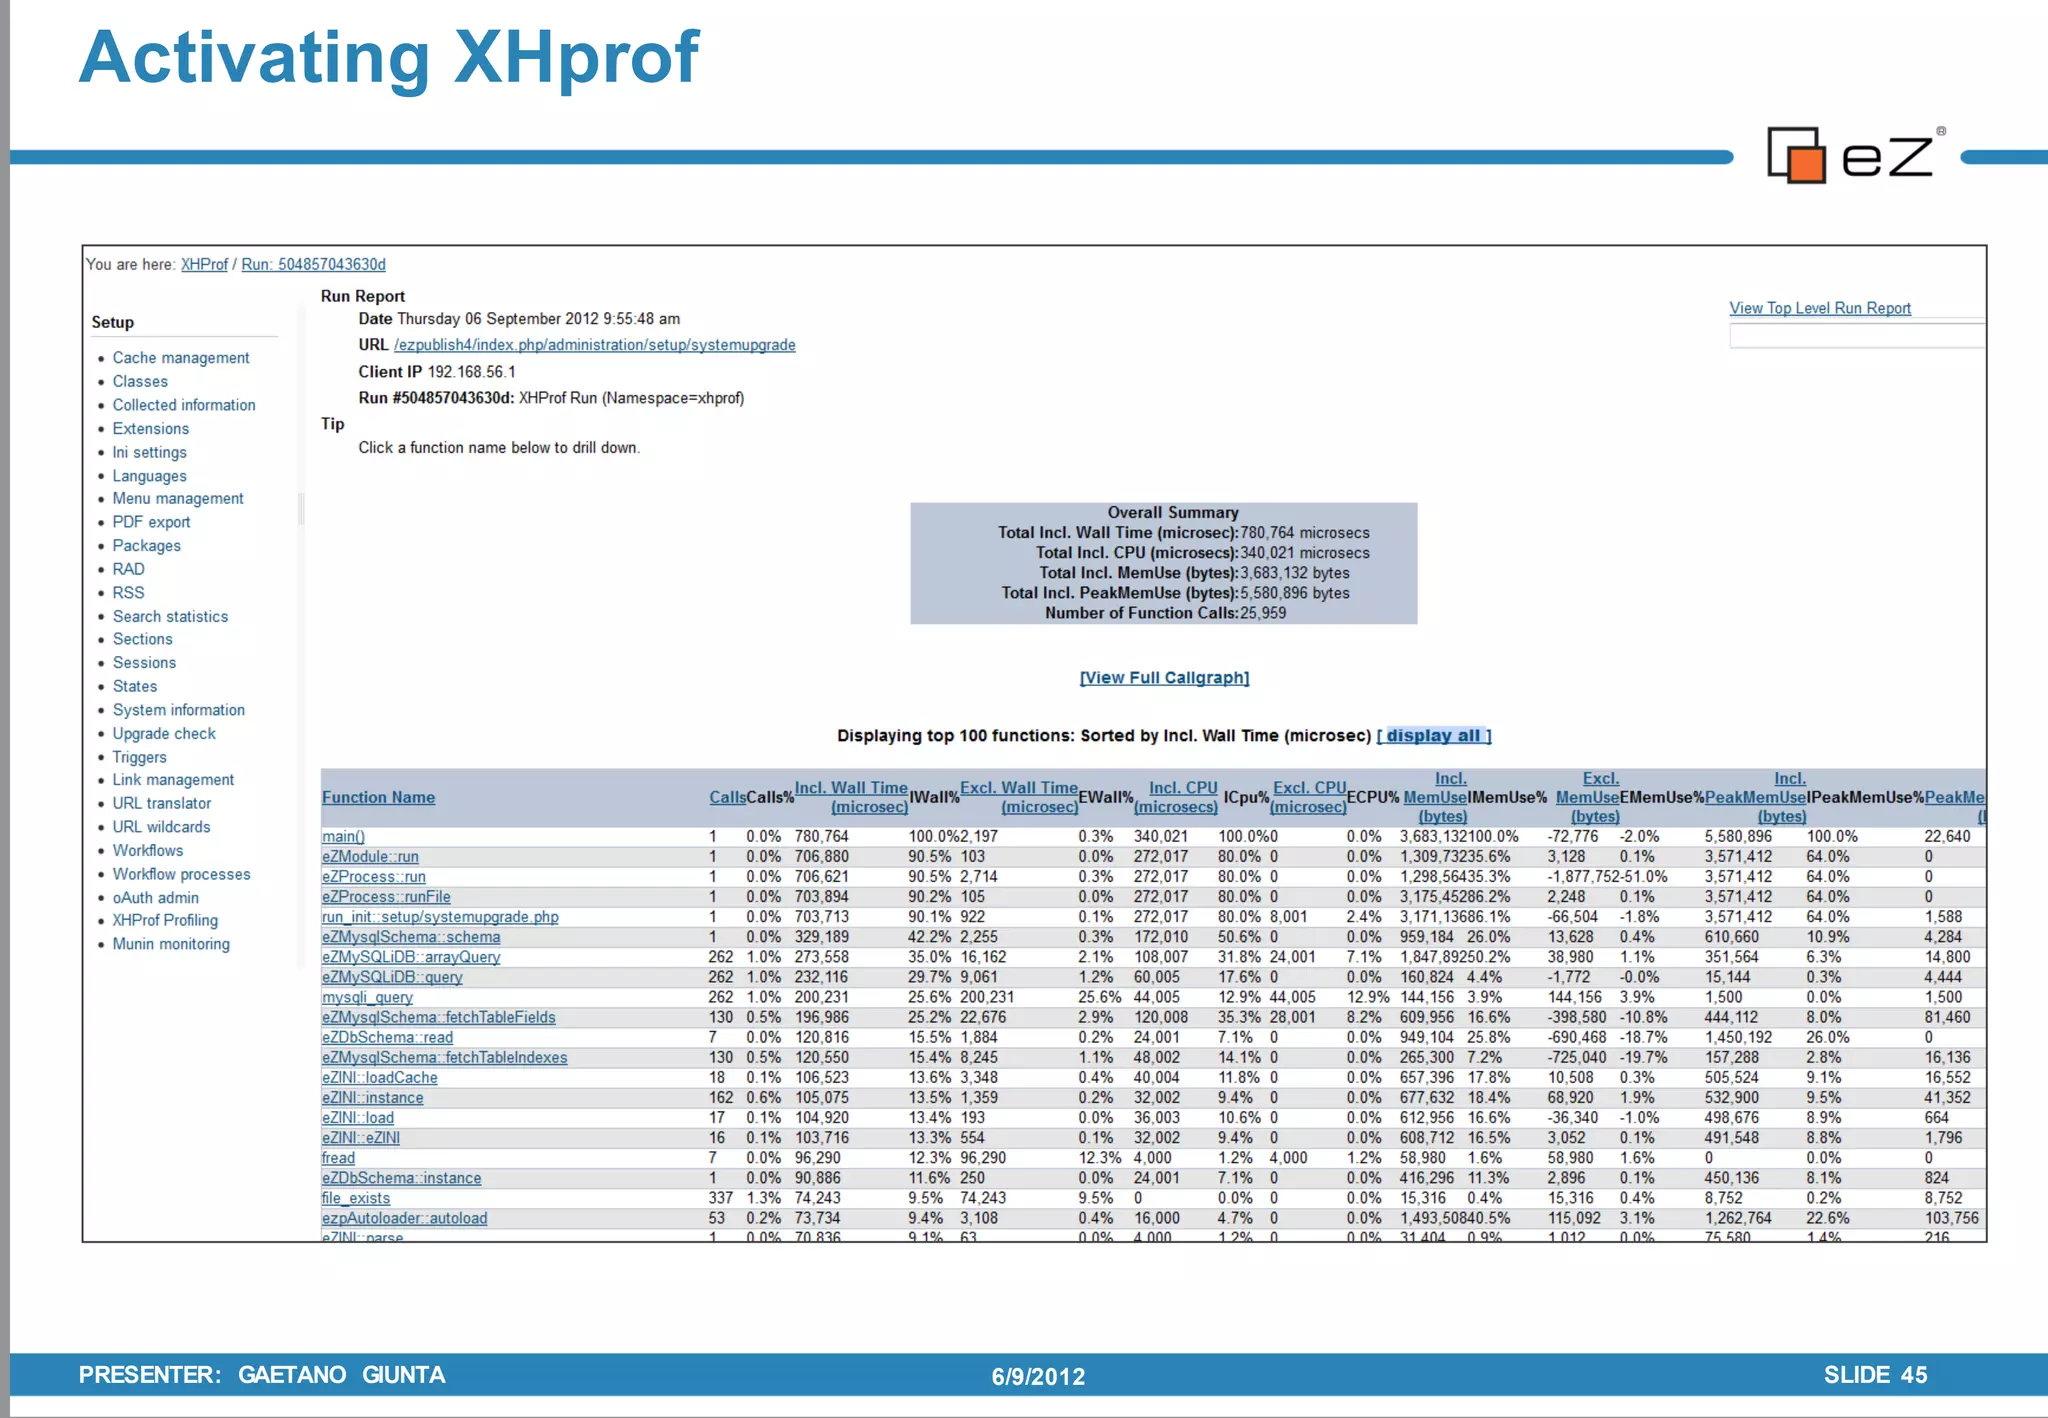
Task: Open the systemupgrade URL link
Action: click(x=594, y=345)
